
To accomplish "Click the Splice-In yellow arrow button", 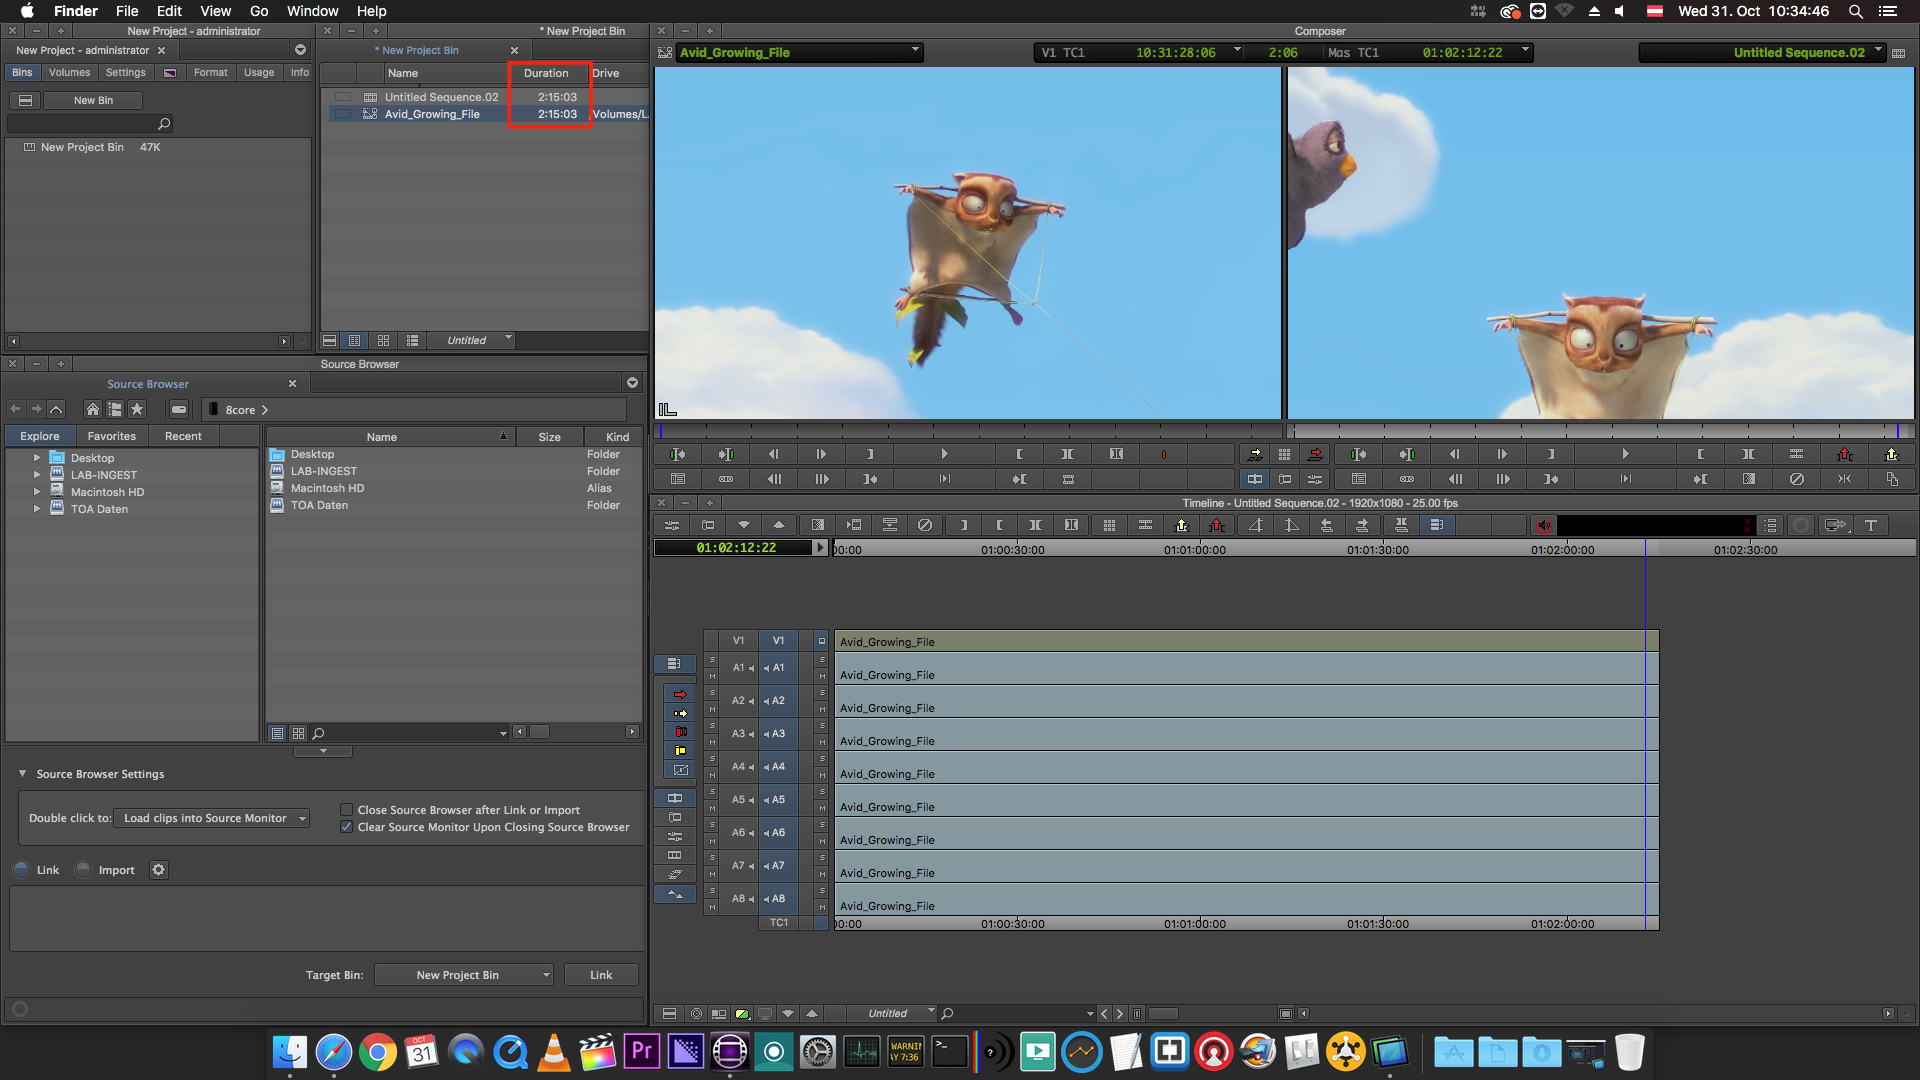I will (1255, 454).
